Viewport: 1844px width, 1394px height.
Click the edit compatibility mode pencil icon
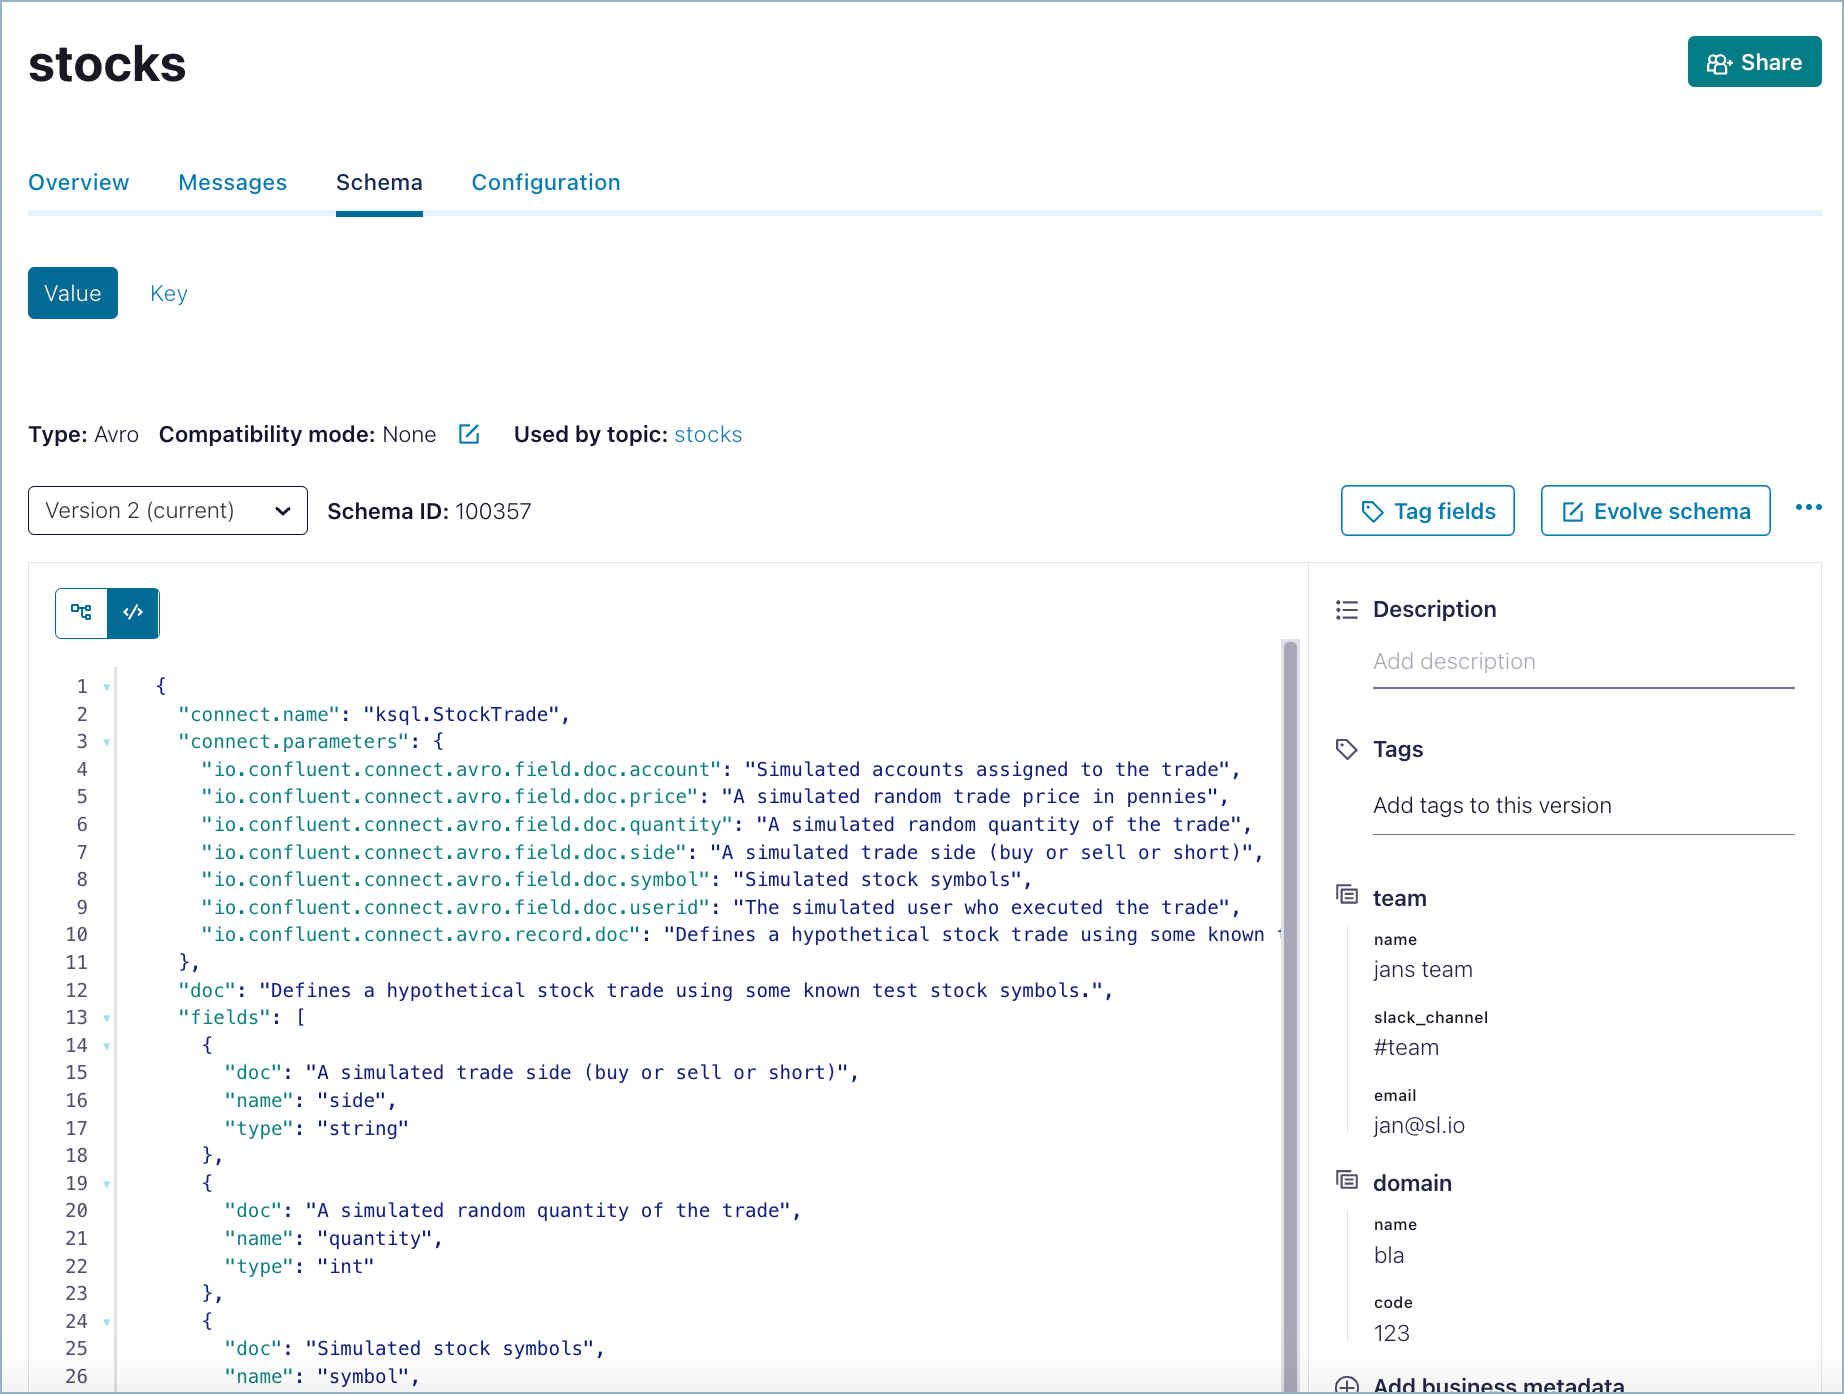pyautogui.click(x=469, y=434)
